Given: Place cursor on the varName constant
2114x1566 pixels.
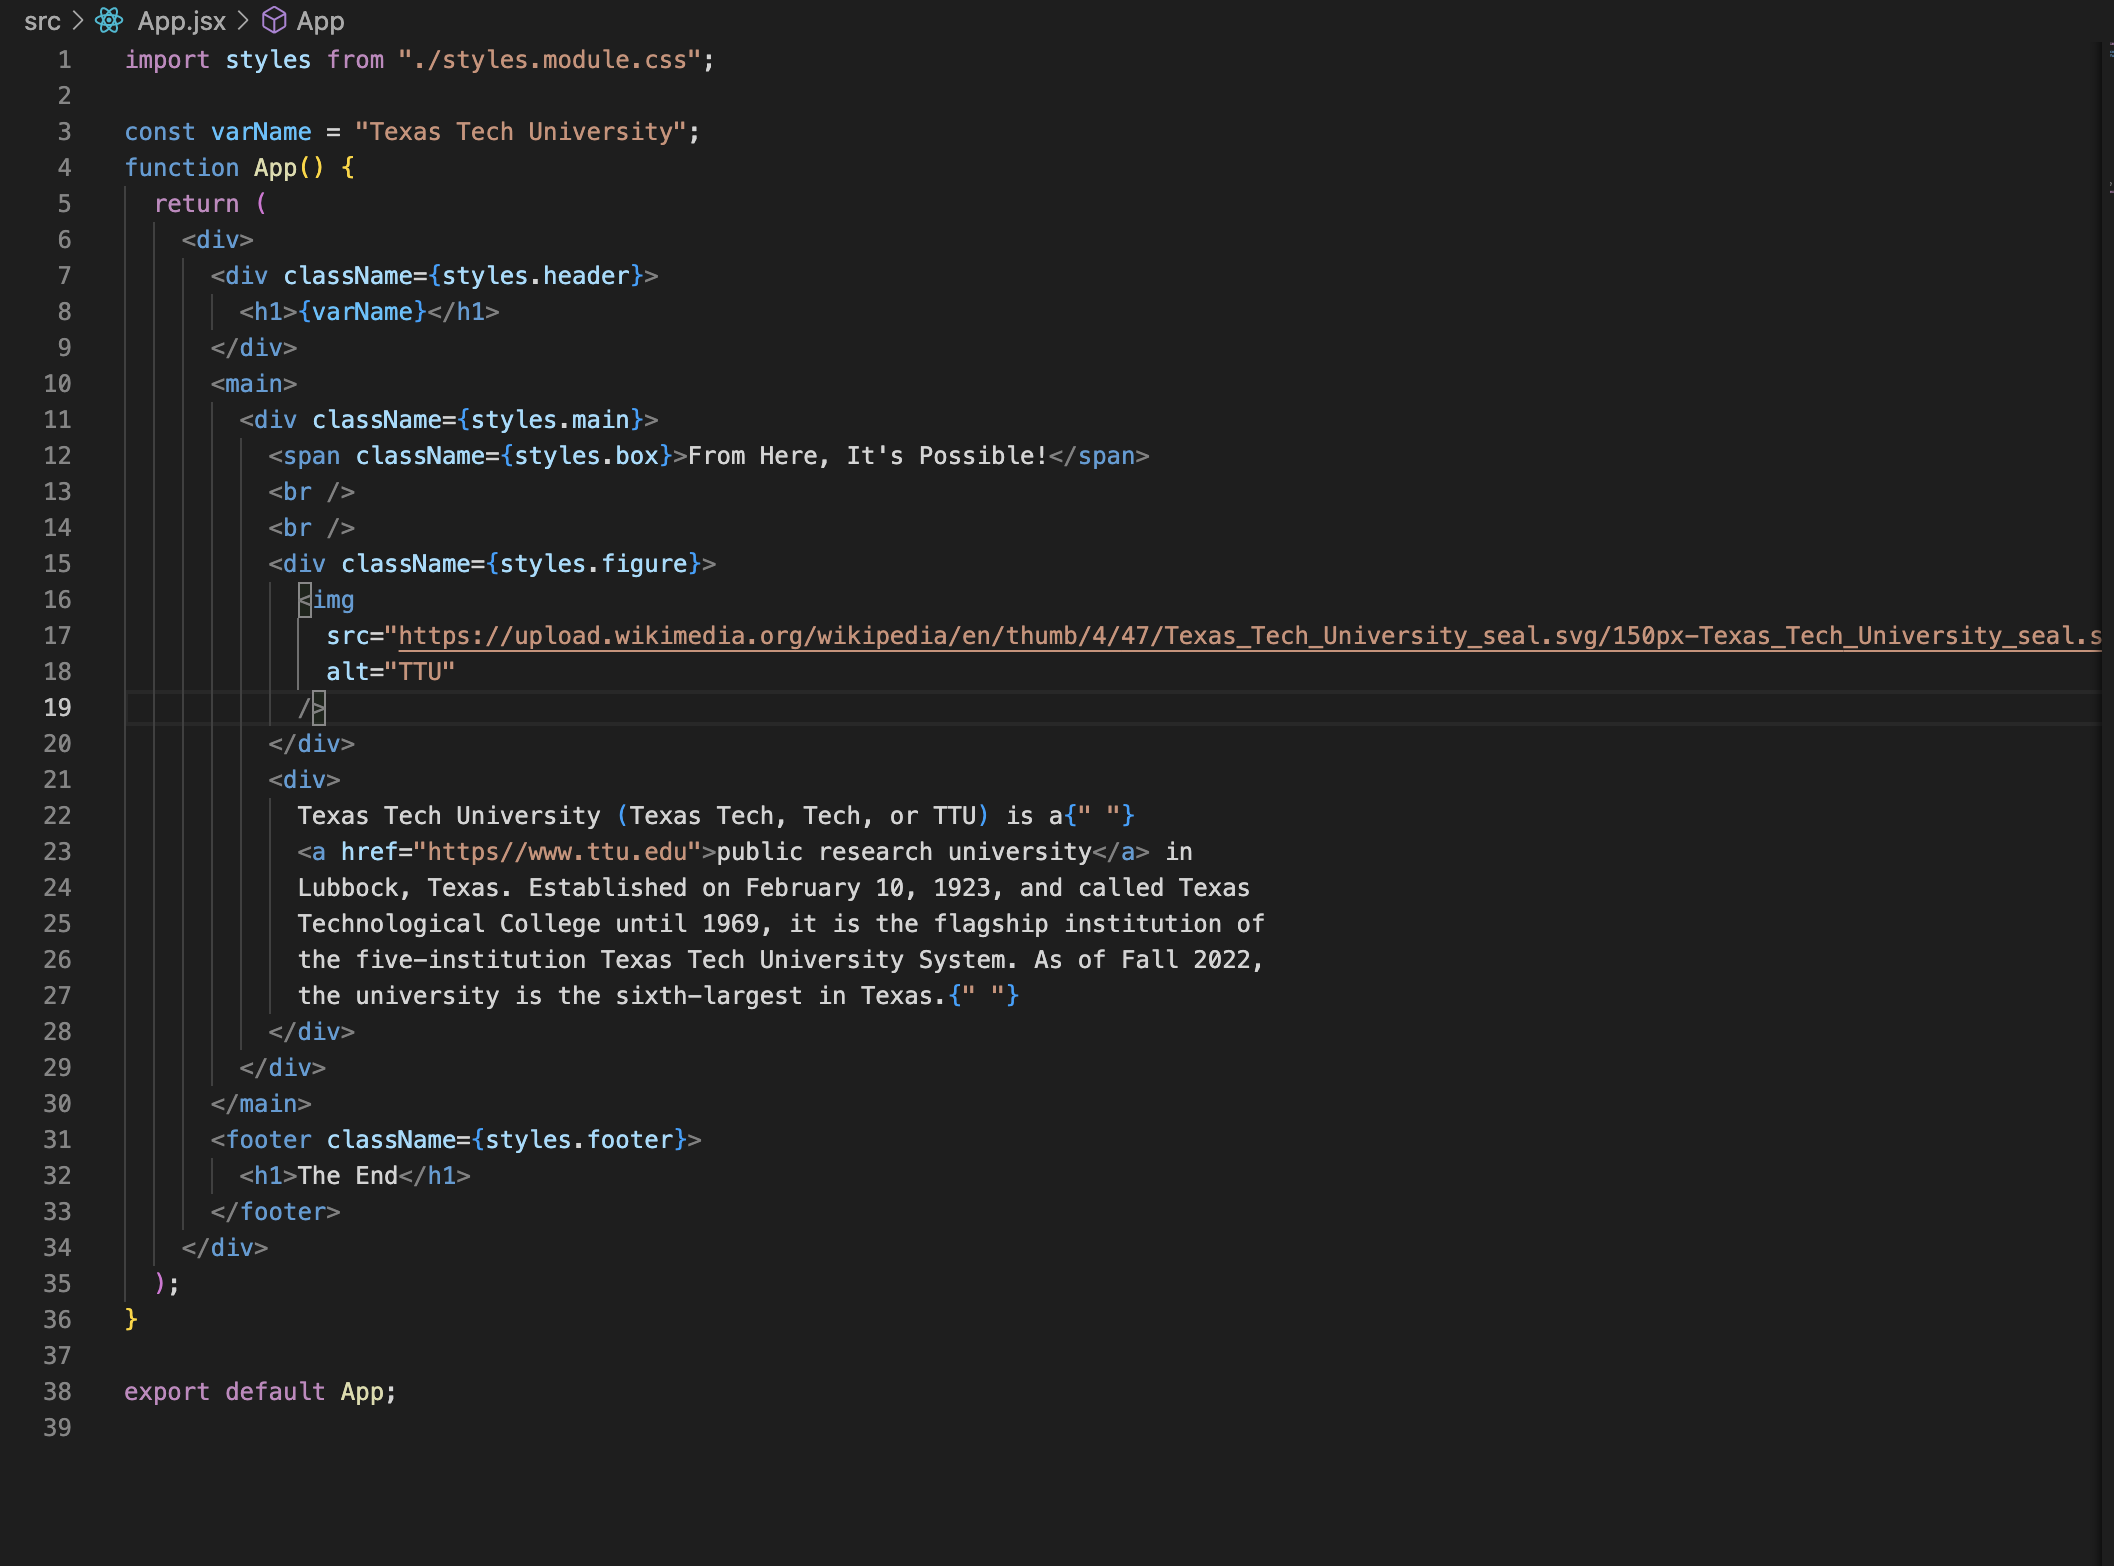Looking at the screenshot, I should (x=260, y=131).
